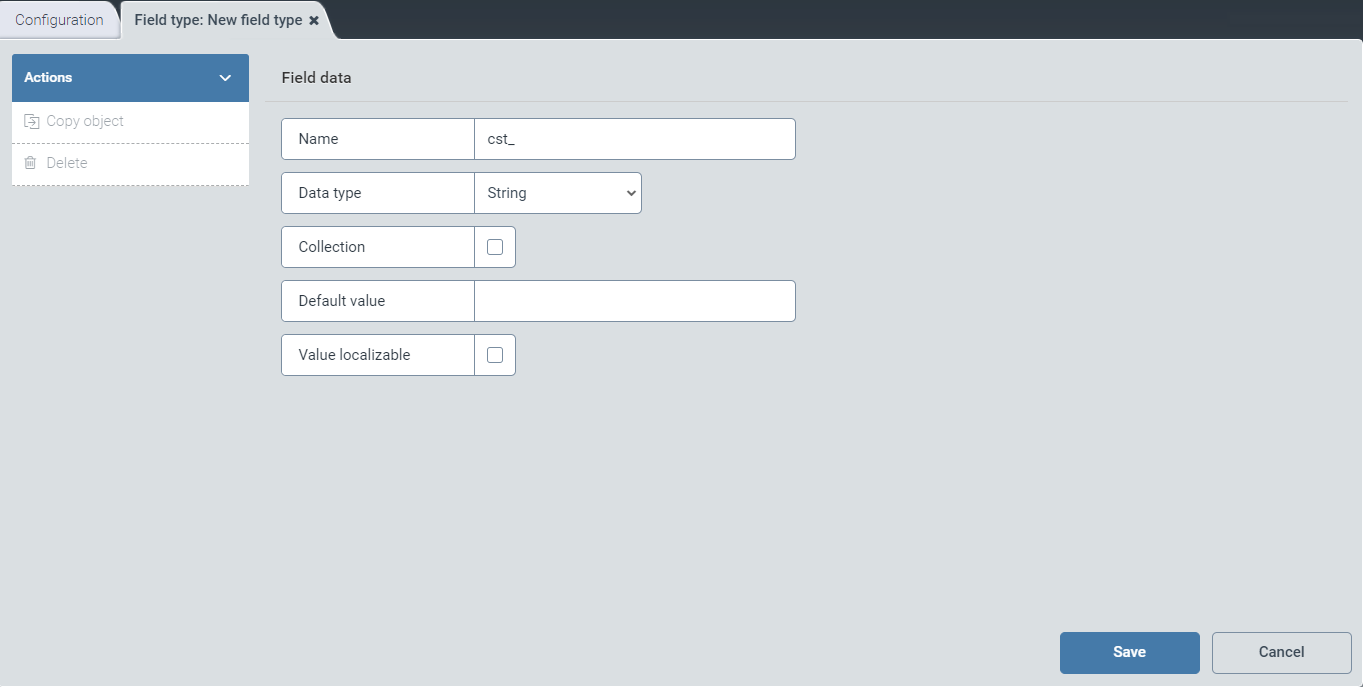Select the Delete action text

[67, 163]
